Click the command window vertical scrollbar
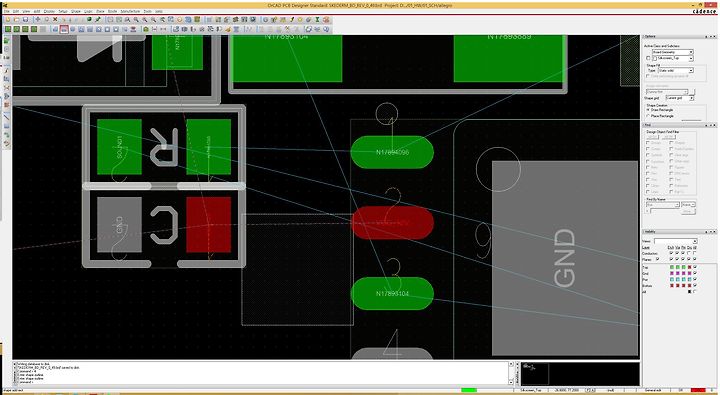Image resolution: width=720 pixels, height=395 pixels. click(511, 373)
